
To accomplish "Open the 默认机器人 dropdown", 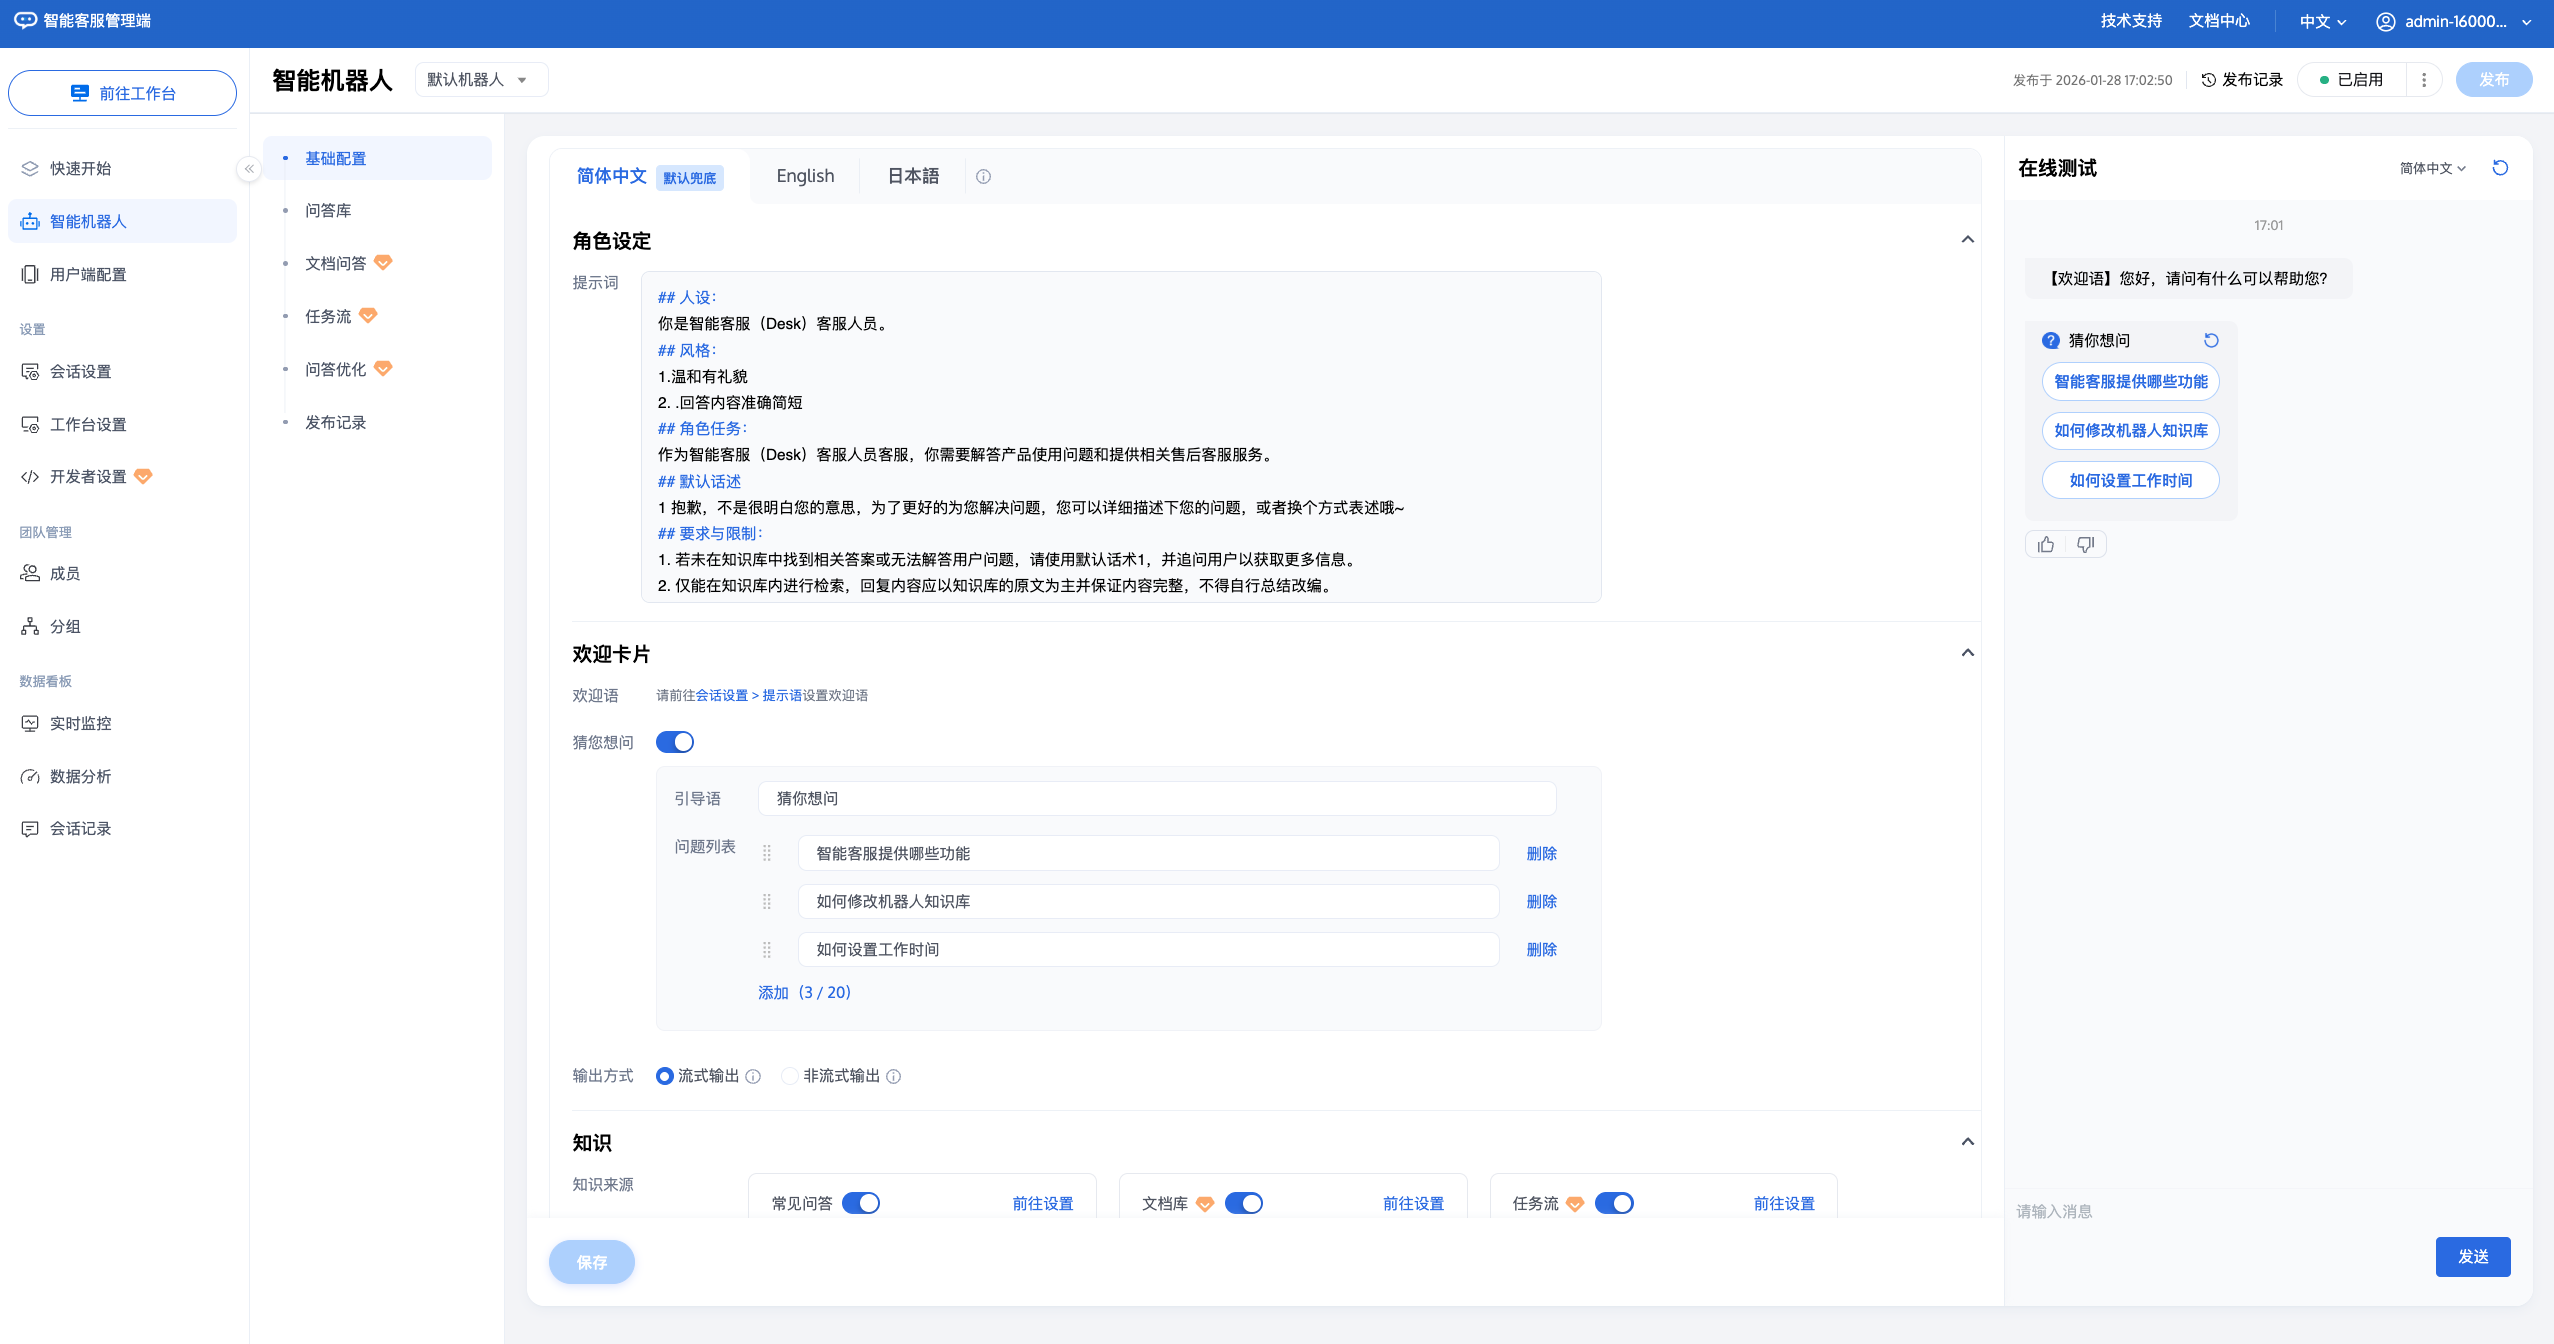I will (481, 80).
